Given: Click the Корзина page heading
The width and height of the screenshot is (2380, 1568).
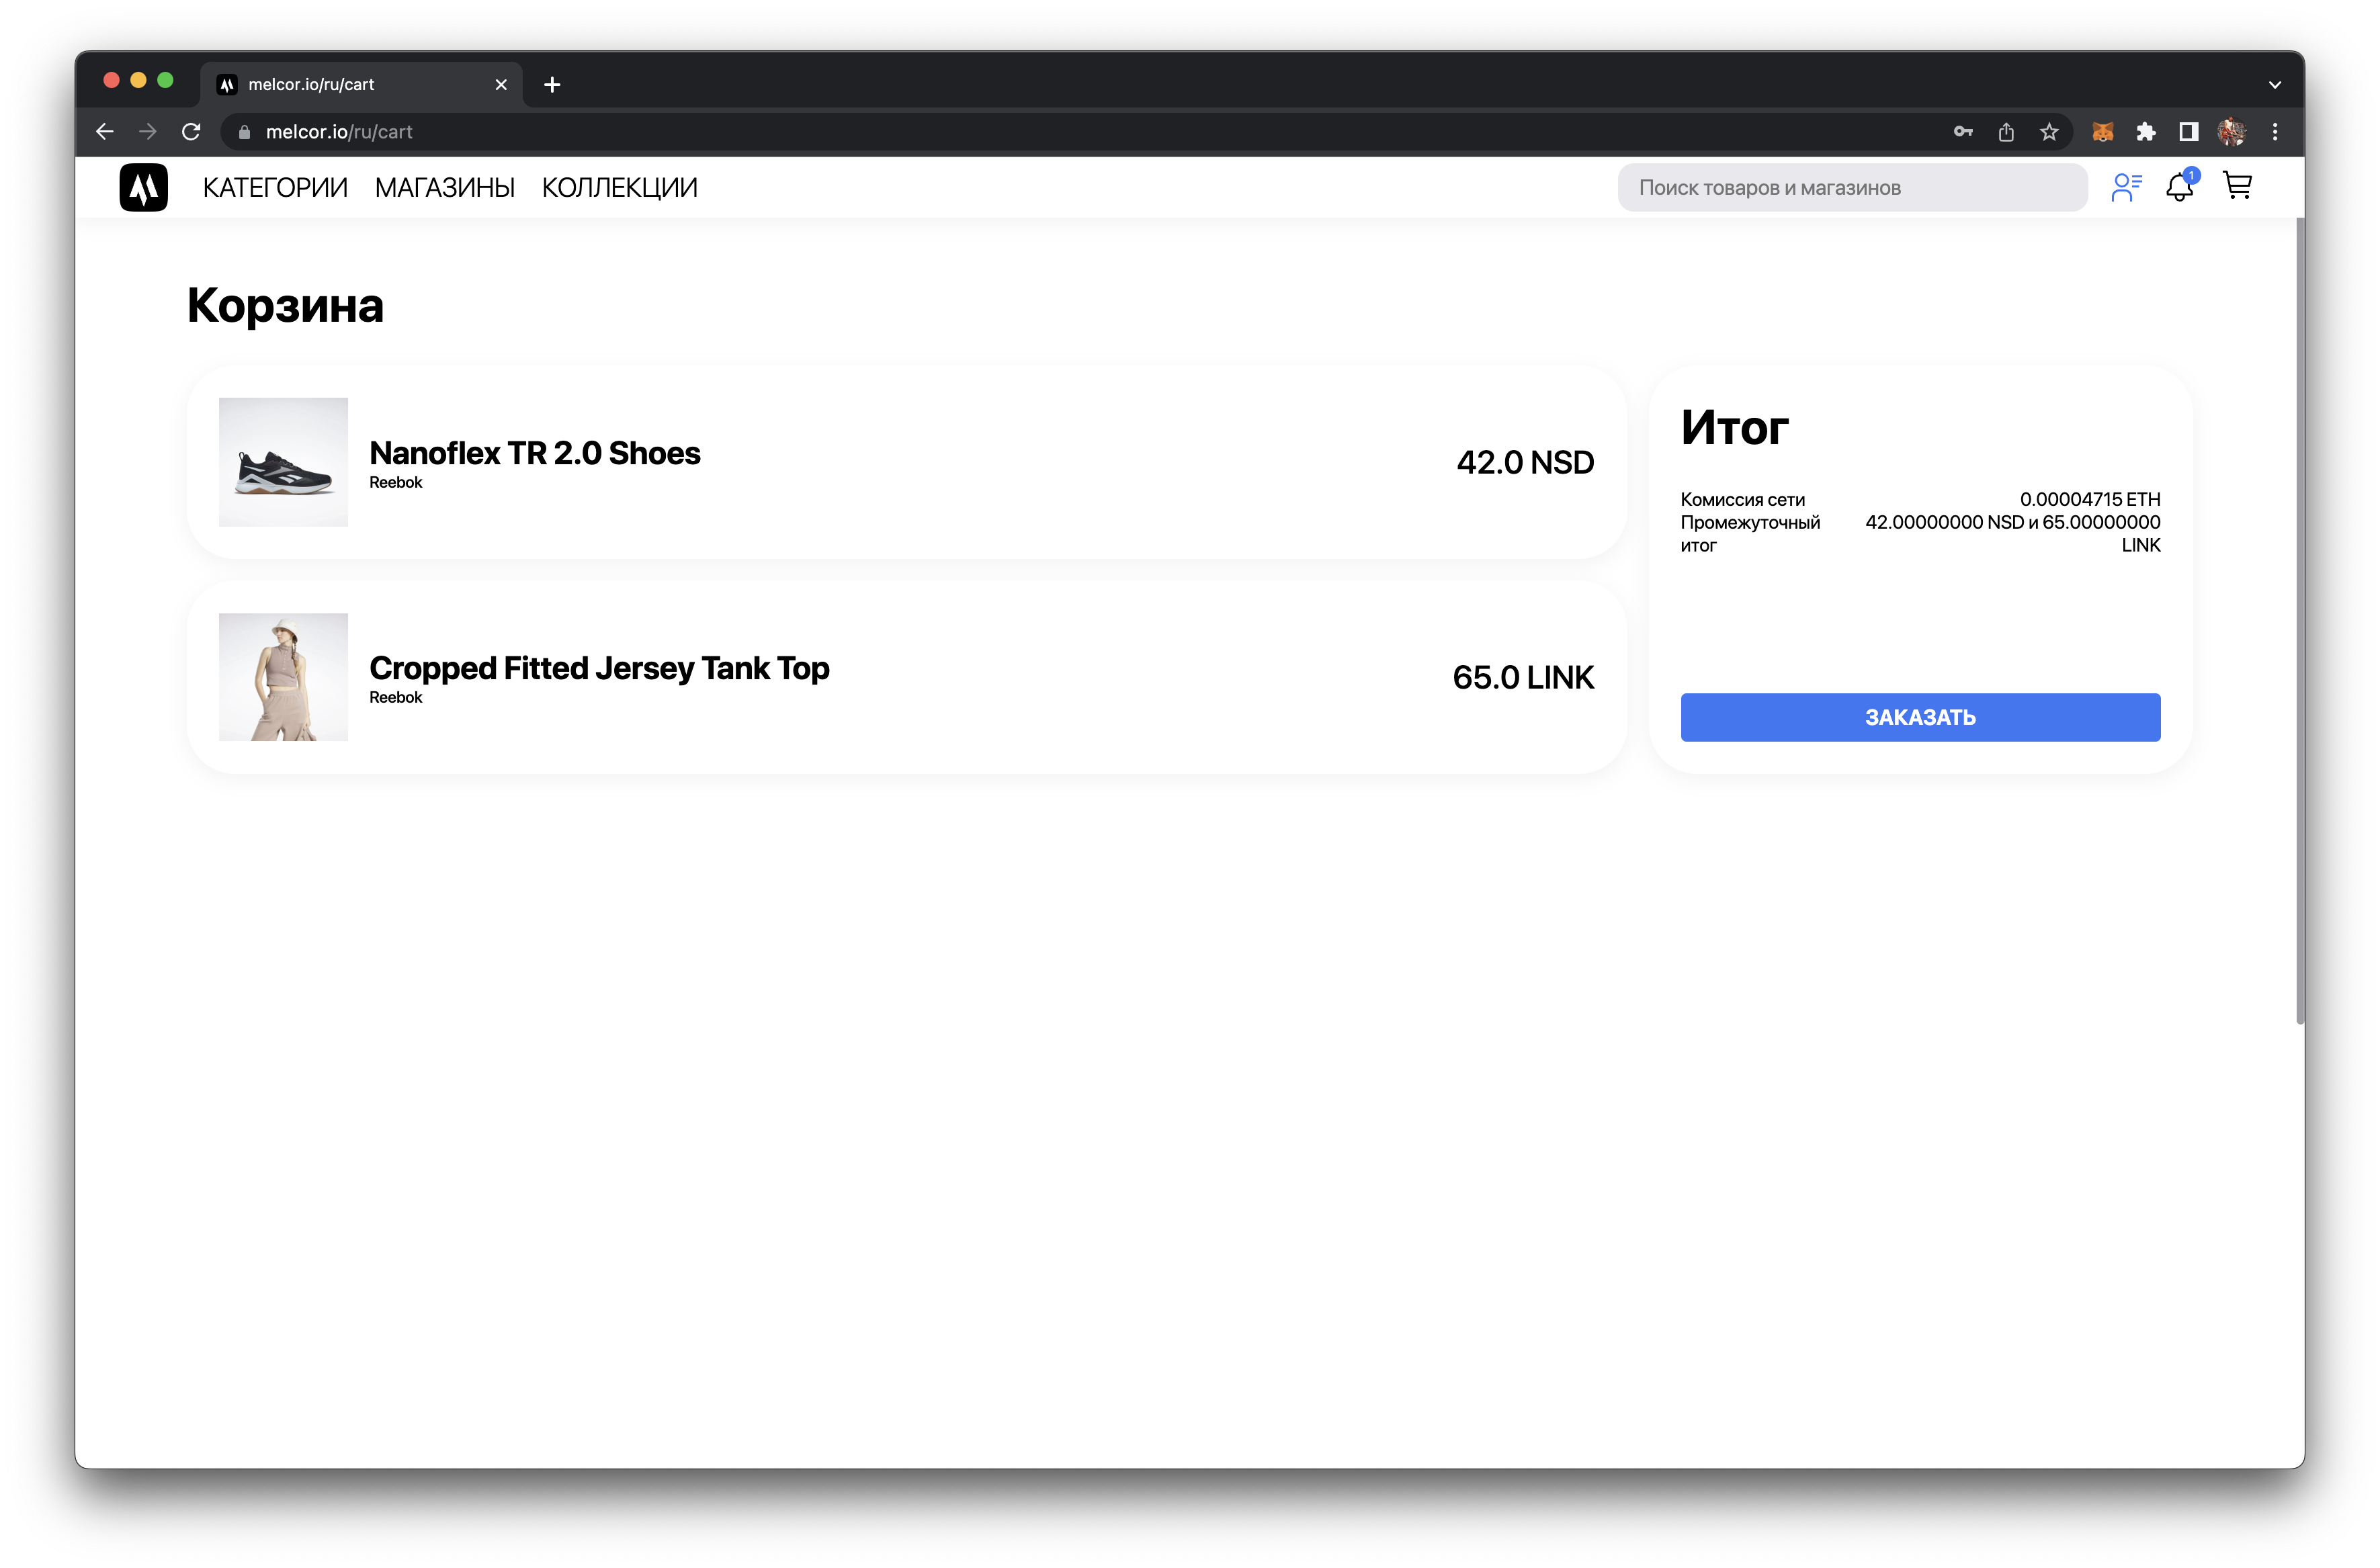Looking at the screenshot, I should (x=285, y=305).
